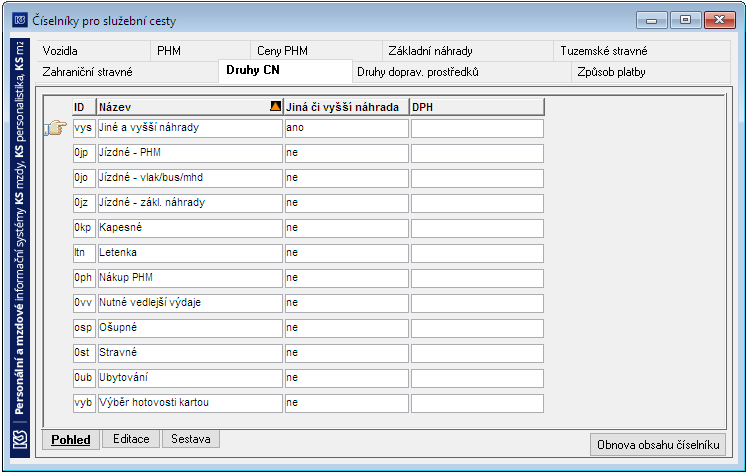Select the osp ID cell

click(84, 328)
